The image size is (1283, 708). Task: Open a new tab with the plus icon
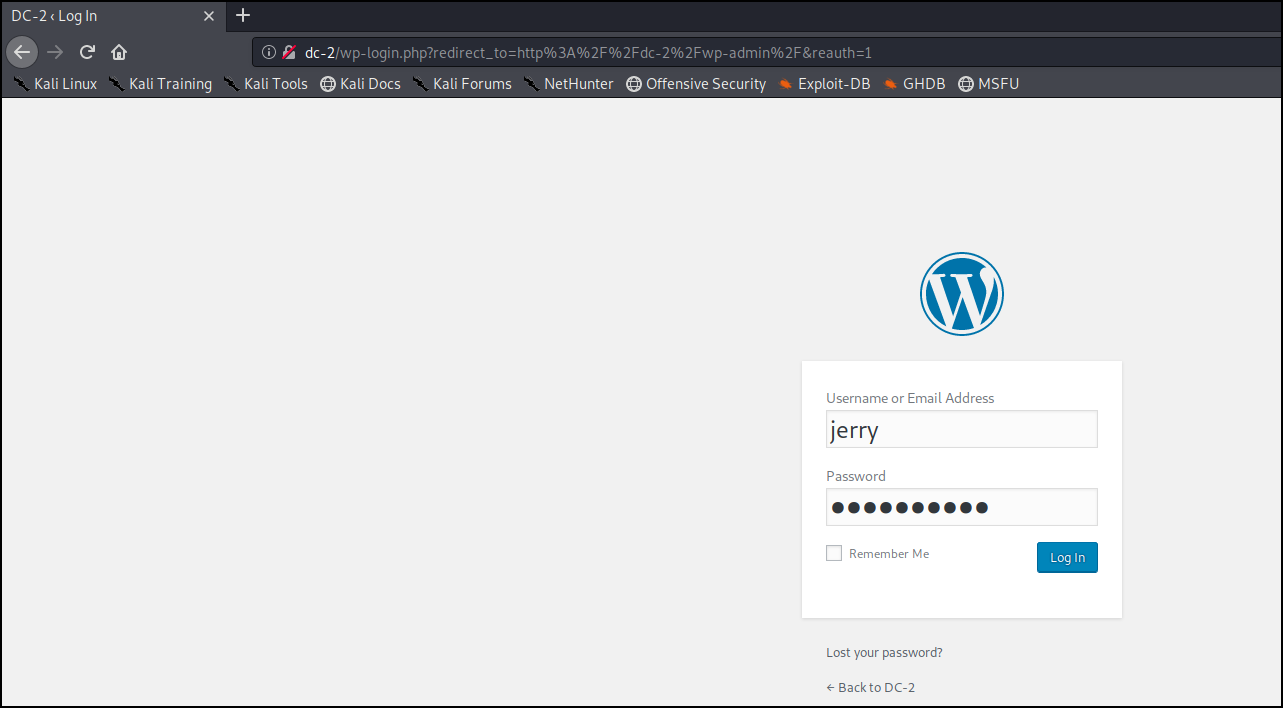coord(243,16)
